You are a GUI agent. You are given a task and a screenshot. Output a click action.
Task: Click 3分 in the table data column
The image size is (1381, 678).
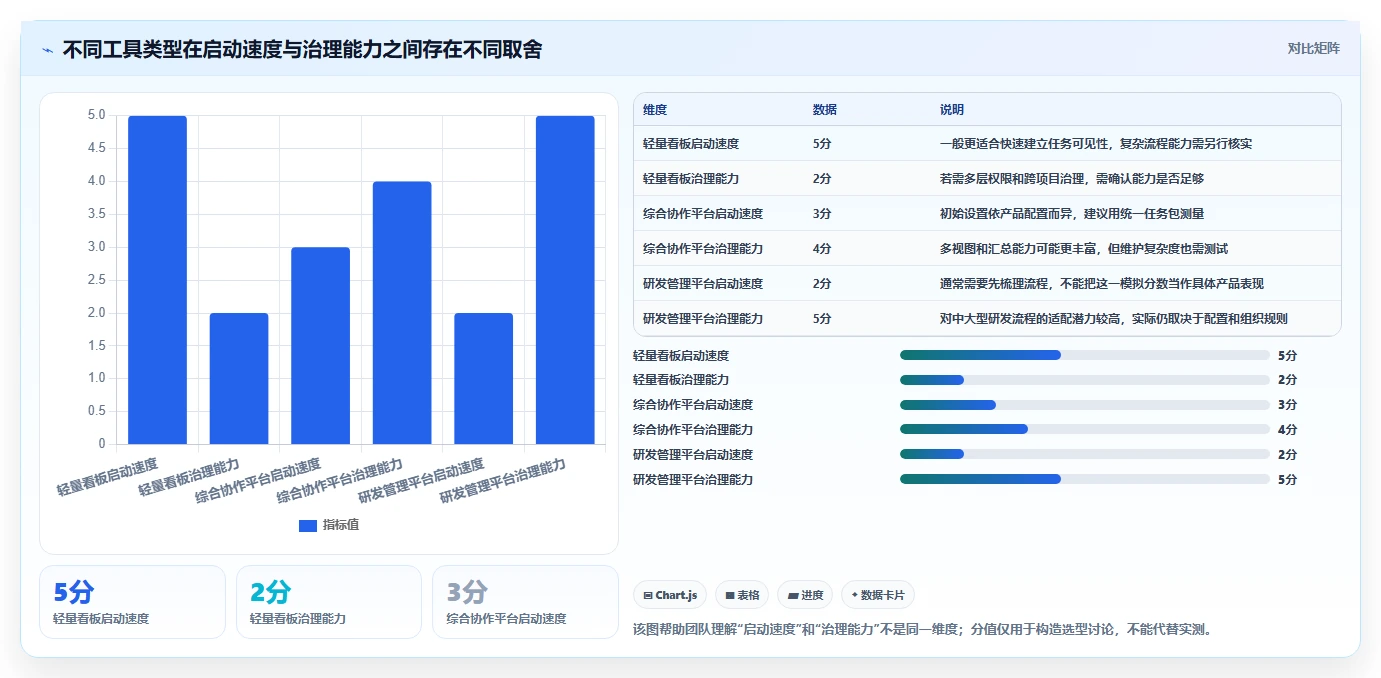point(822,214)
